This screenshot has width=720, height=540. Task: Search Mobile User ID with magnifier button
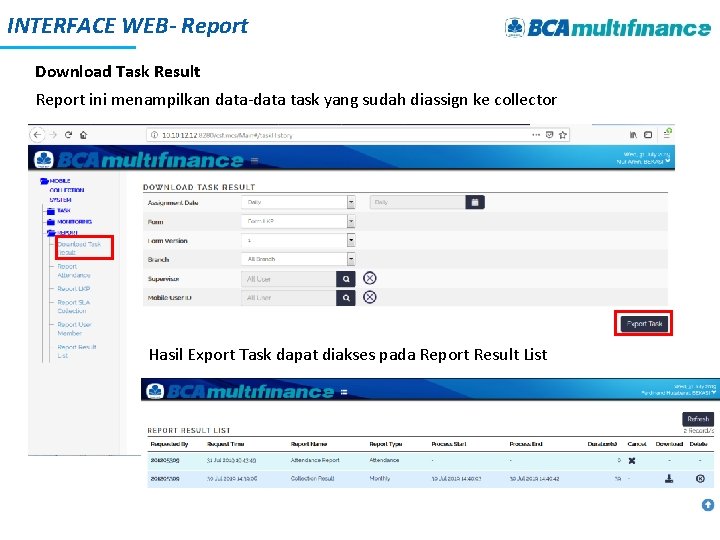(x=346, y=298)
